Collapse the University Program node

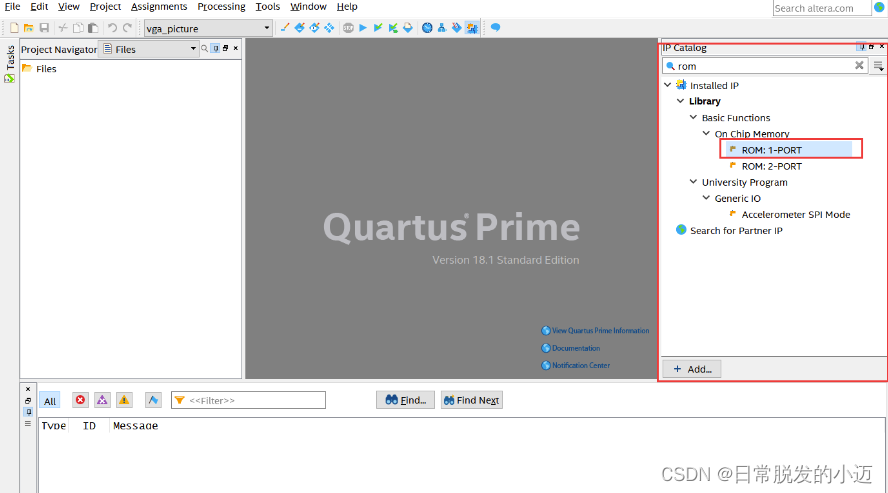coord(693,182)
